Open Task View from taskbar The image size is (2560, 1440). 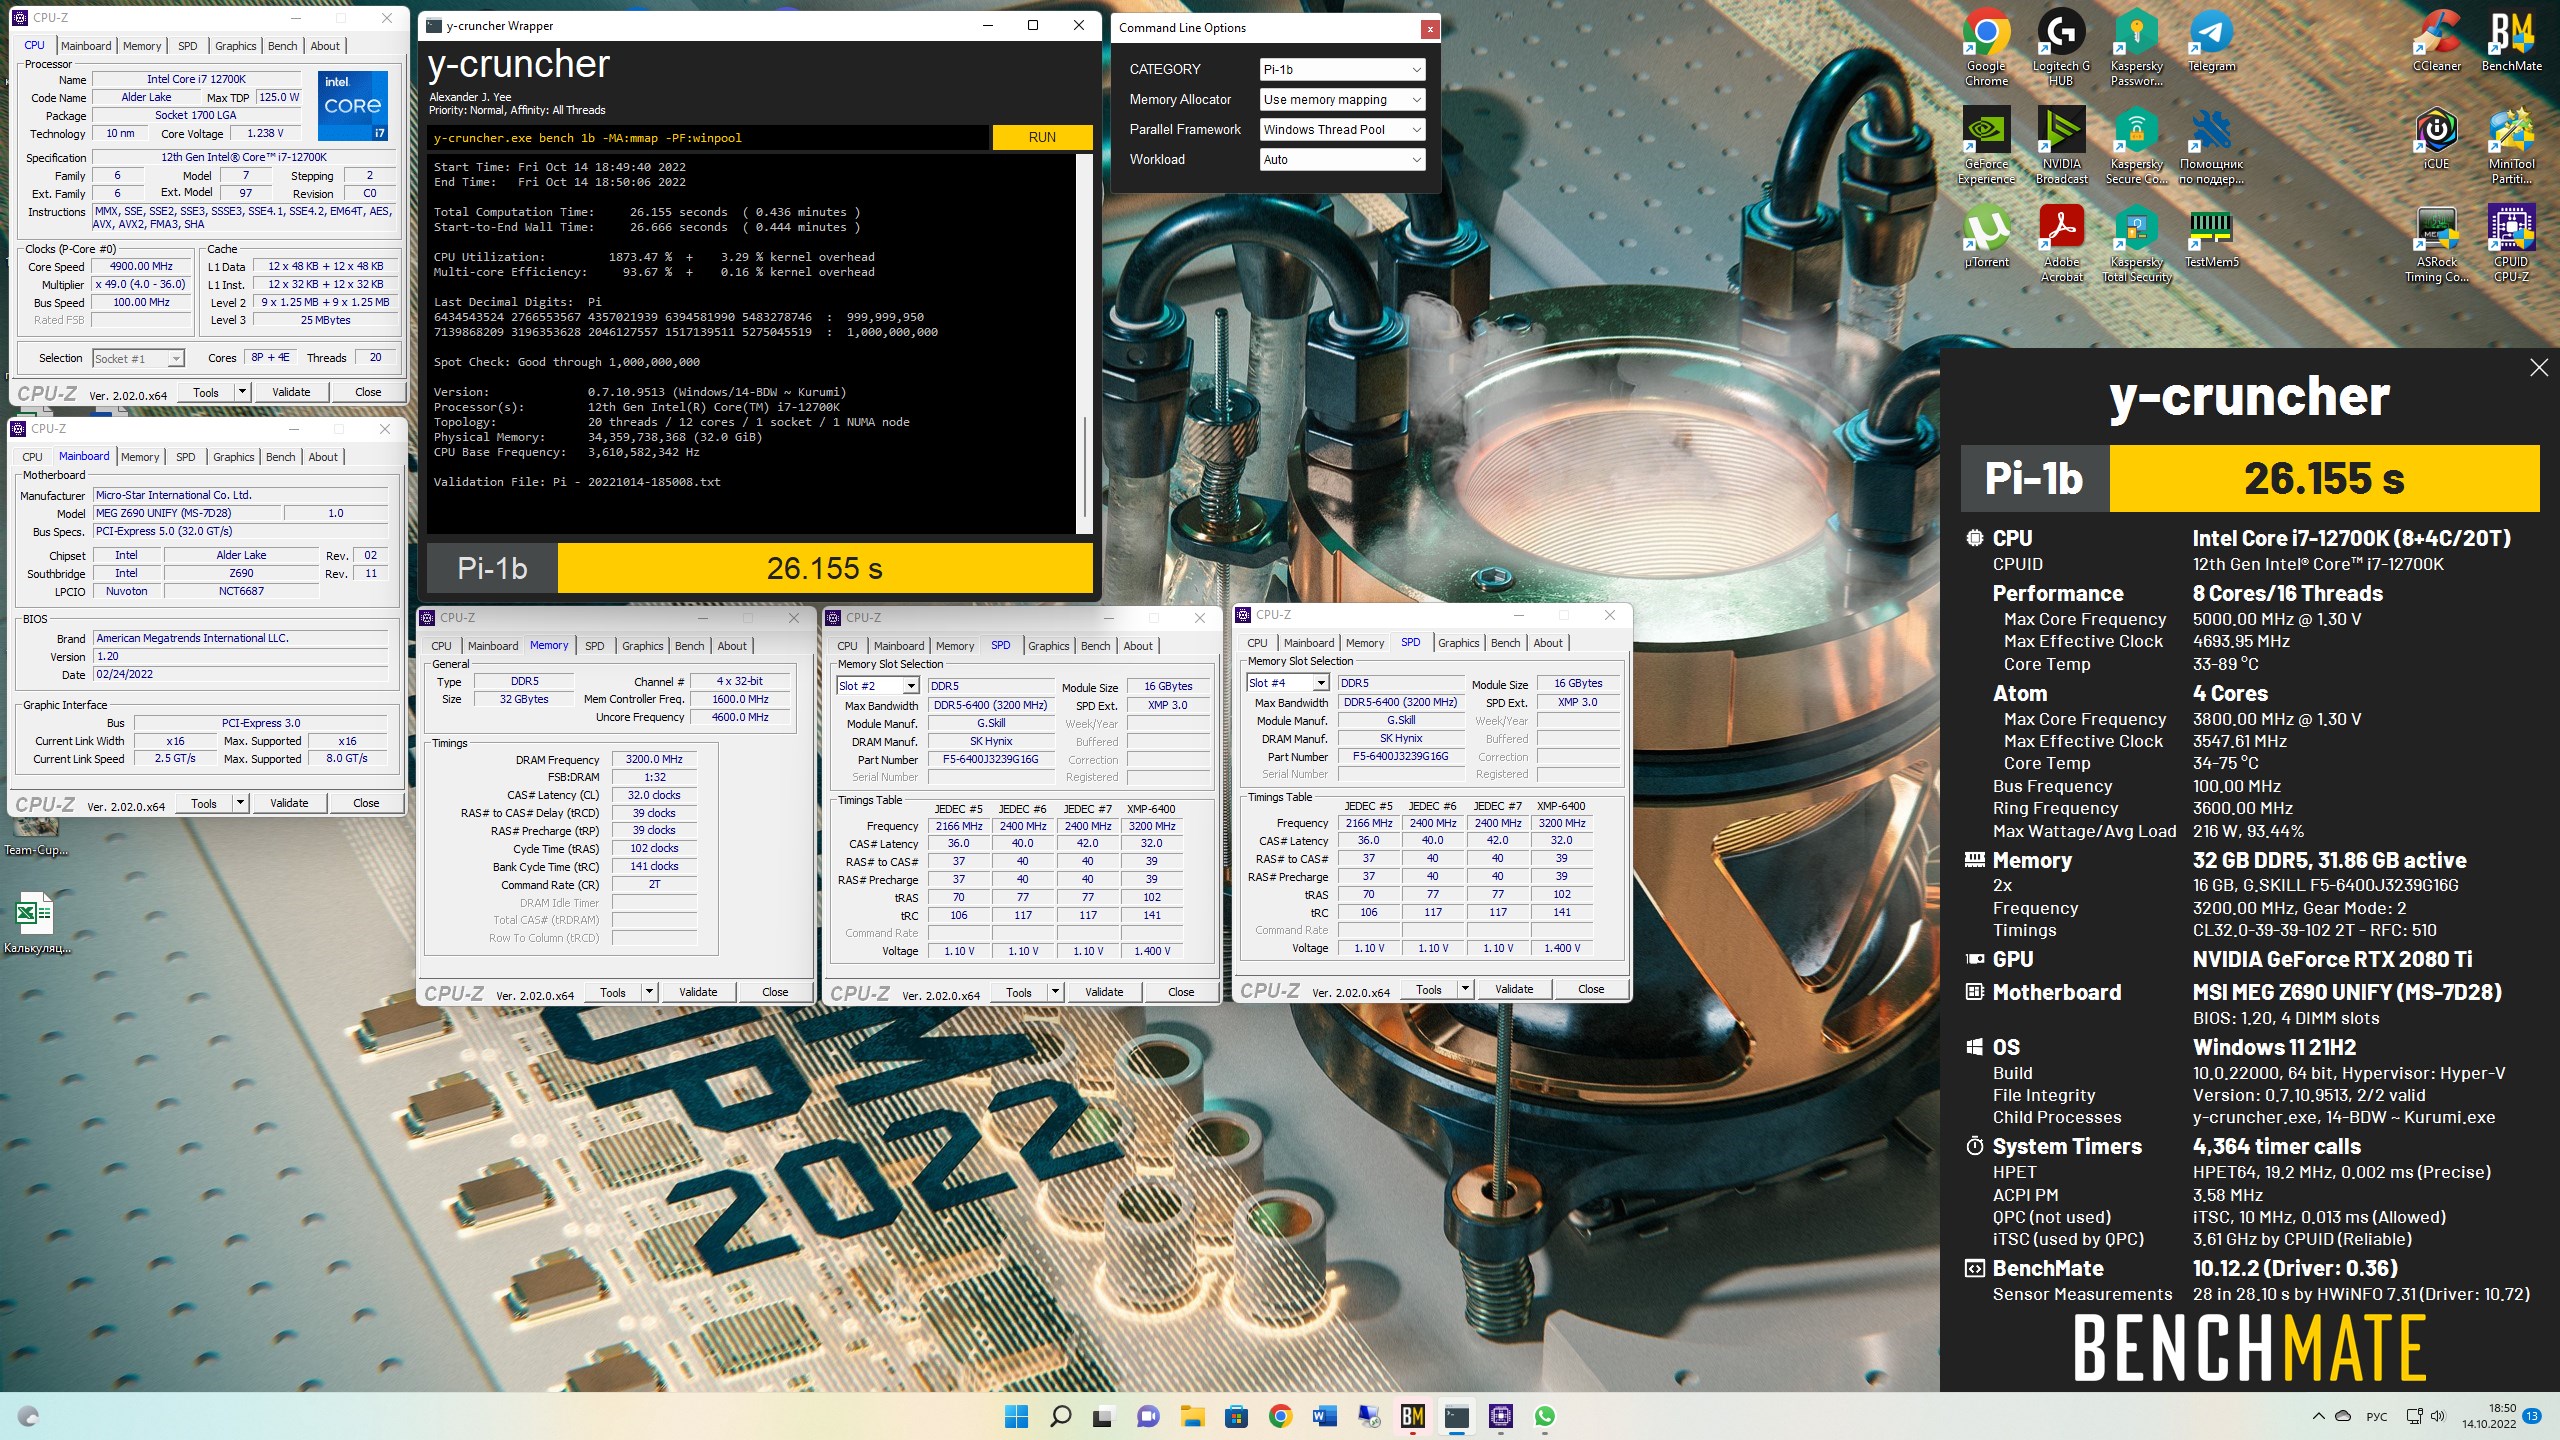[x=1104, y=1416]
